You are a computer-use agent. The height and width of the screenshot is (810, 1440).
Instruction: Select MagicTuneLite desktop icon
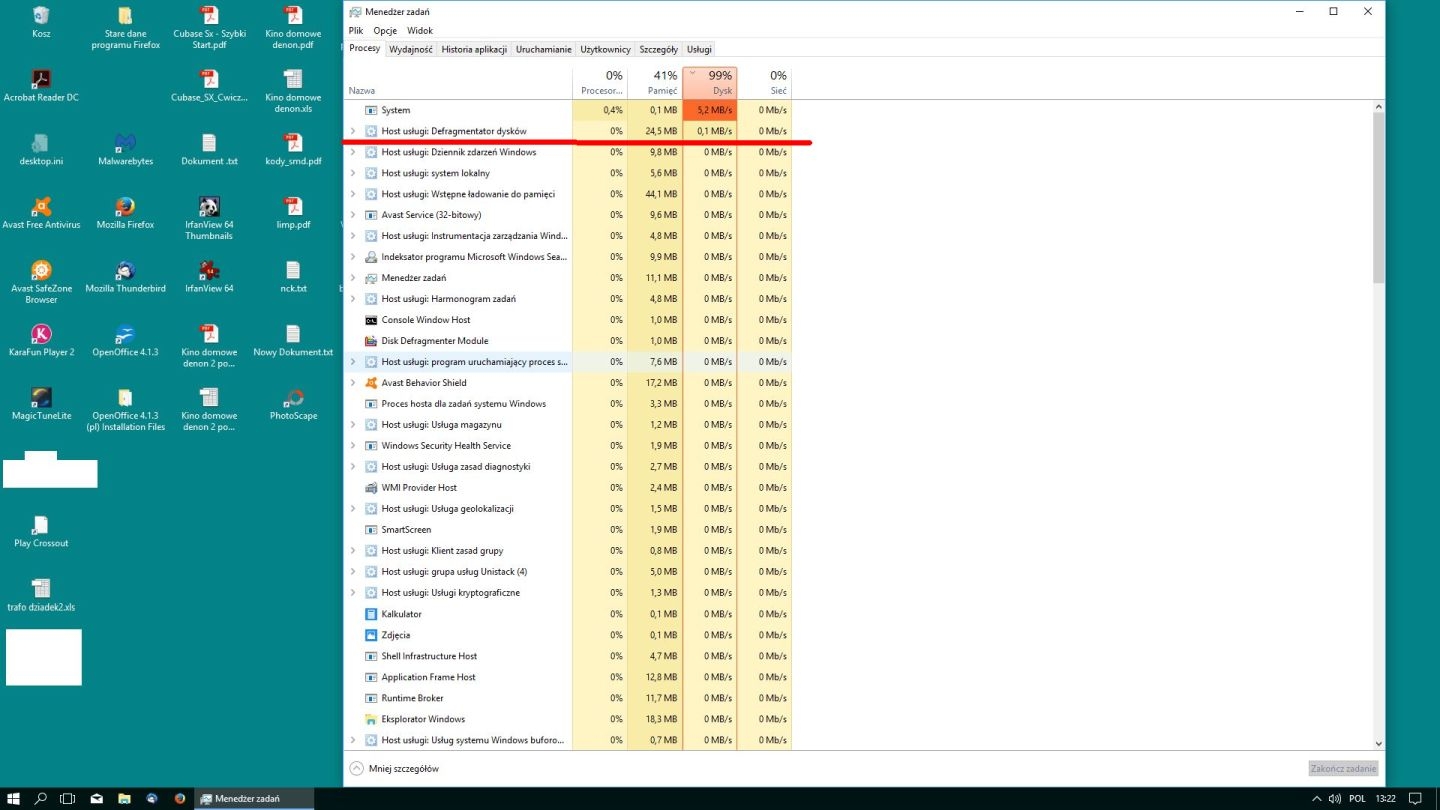[x=41, y=404]
